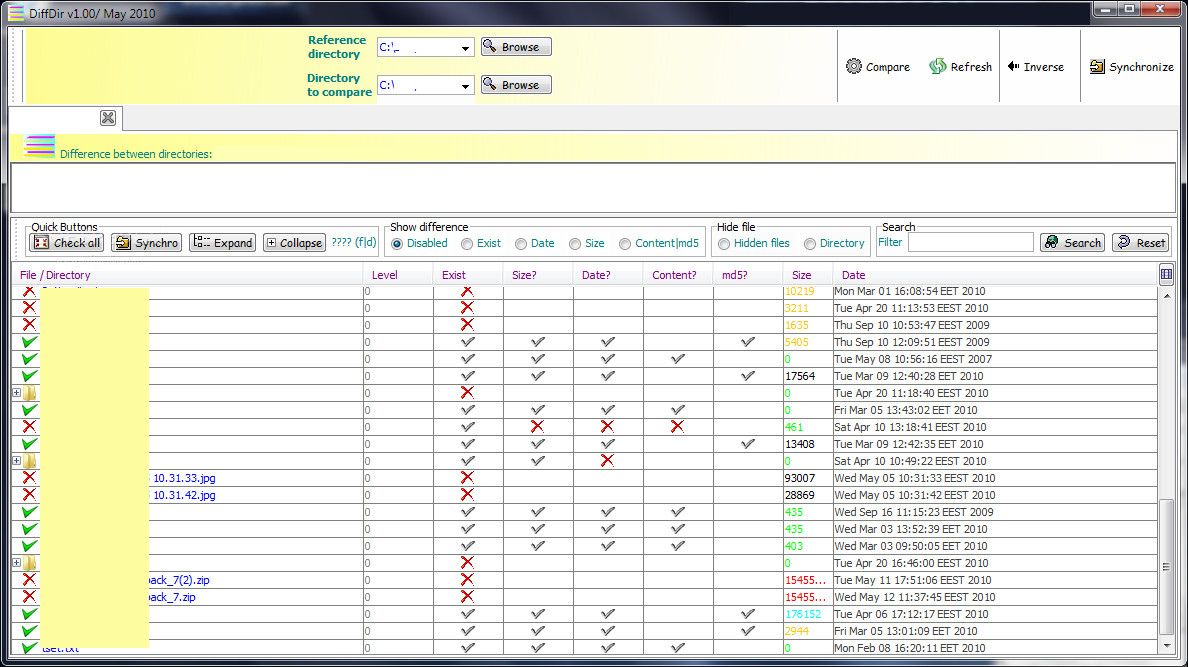The width and height of the screenshot is (1188, 667).
Task: Browse for the Directory to compare
Action: 516,85
